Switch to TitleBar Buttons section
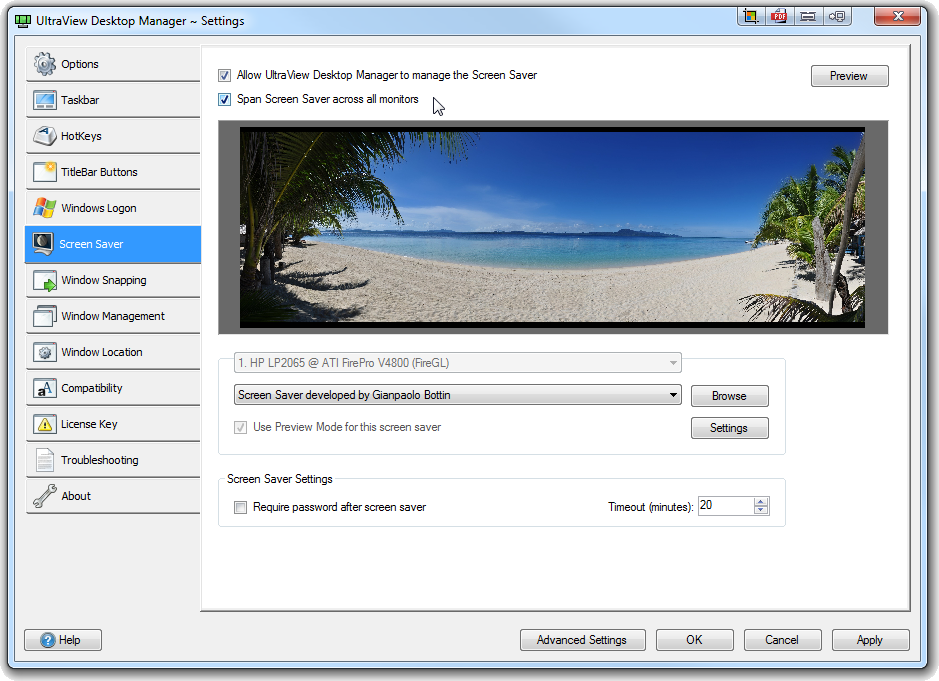Screen dimensions: 939x681 point(113,172)
